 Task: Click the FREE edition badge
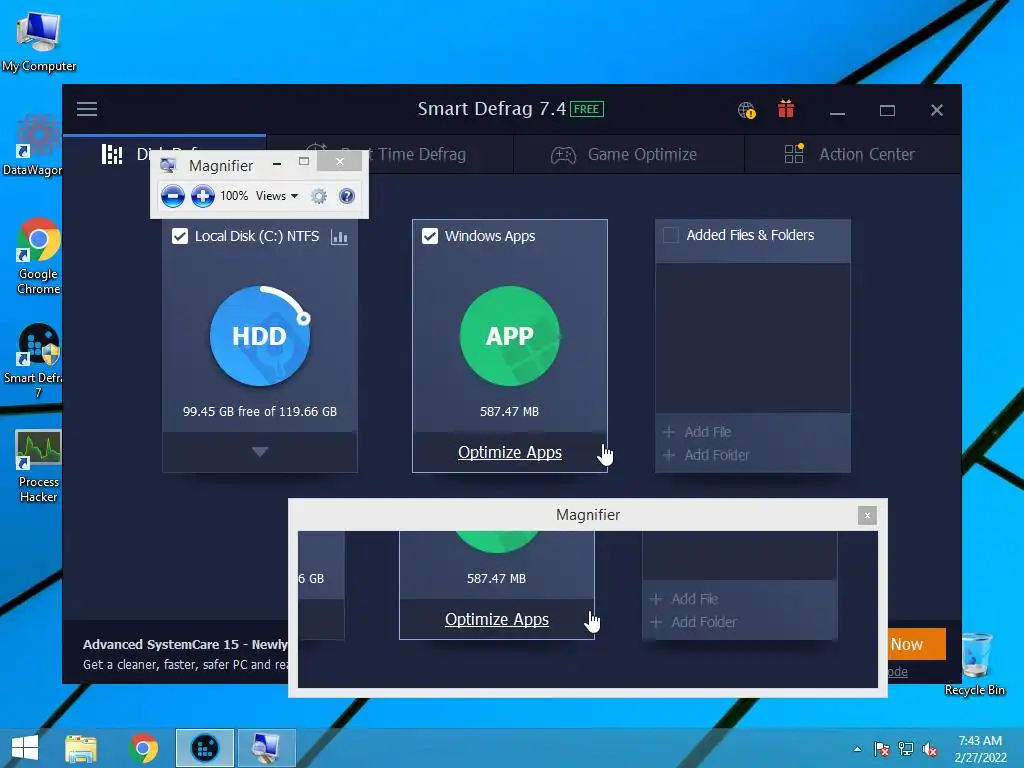(x=586, y=109)
